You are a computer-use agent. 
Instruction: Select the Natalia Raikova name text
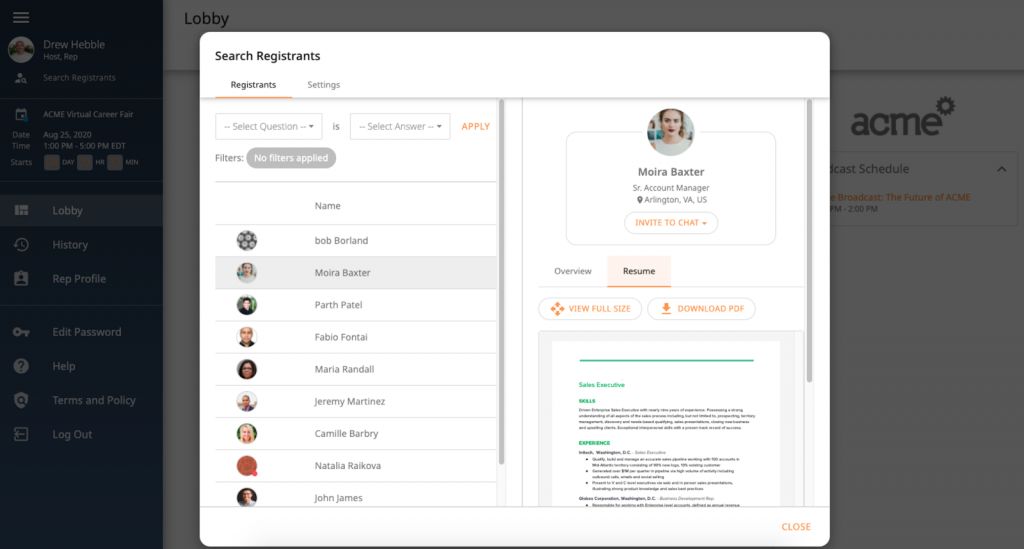pos(347,465)
